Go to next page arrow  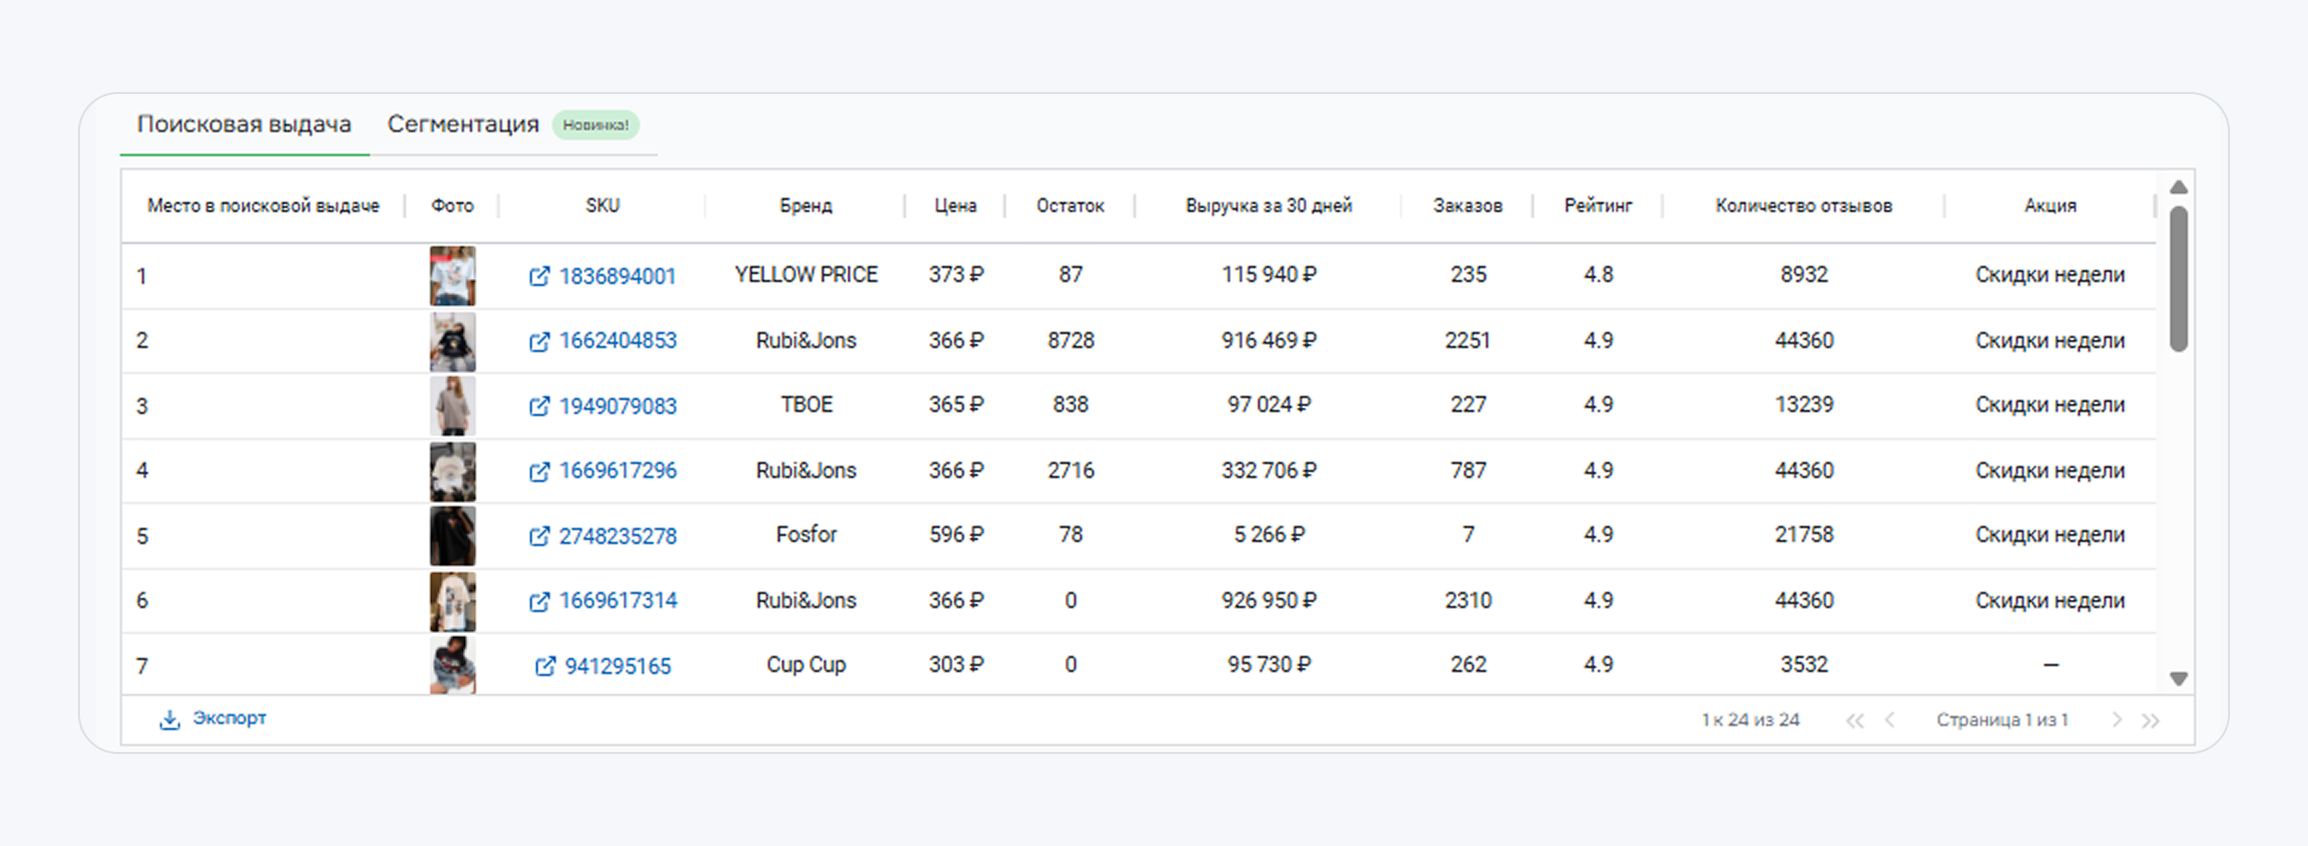pyautogui.click(x=2116, y=720)
